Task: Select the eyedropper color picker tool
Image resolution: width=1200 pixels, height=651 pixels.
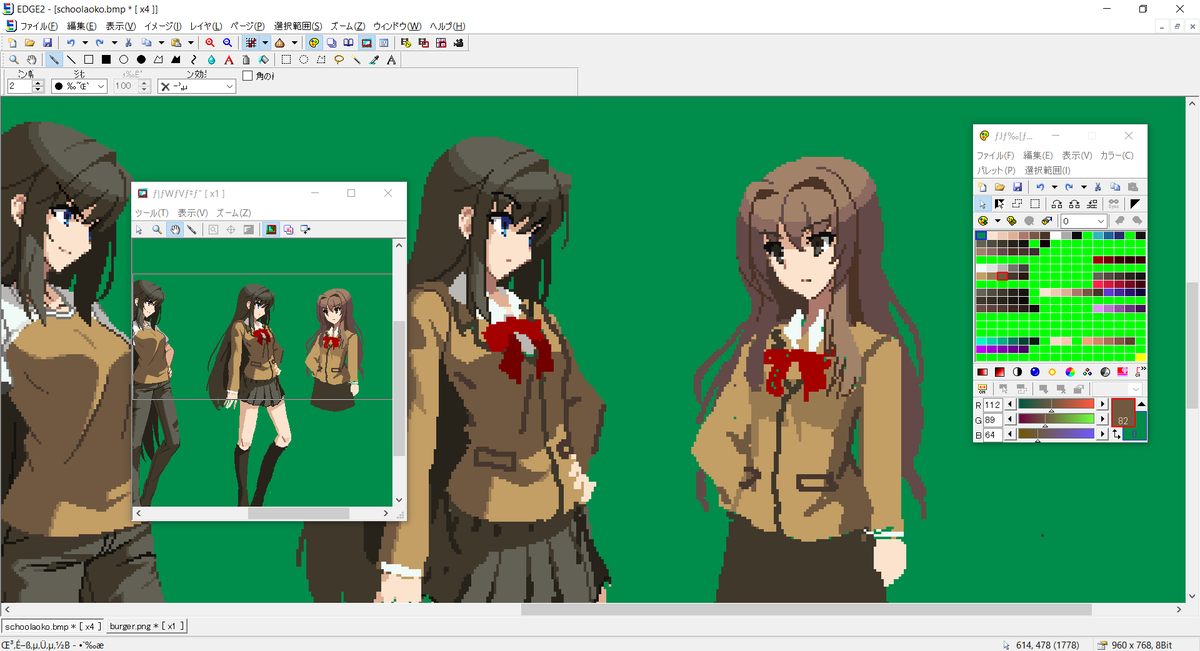Action: [x=374, y=60]
